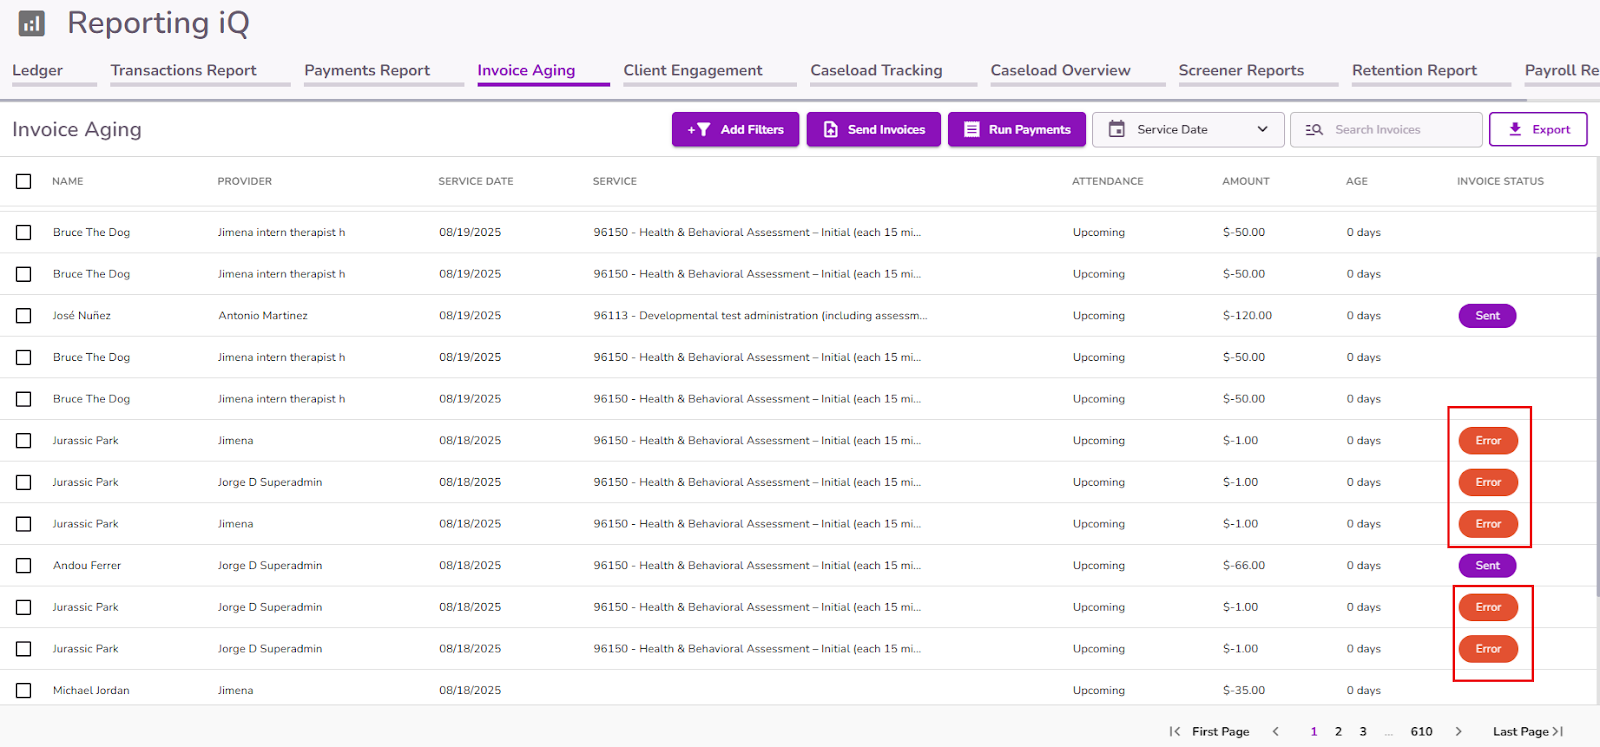Click the document icon in Send Invoices
This screenshot has width=1600, height=747.
(830, 129)
